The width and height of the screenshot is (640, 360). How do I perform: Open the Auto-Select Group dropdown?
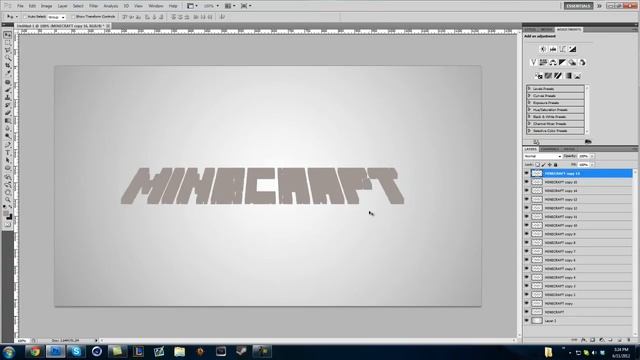point(56,17)
